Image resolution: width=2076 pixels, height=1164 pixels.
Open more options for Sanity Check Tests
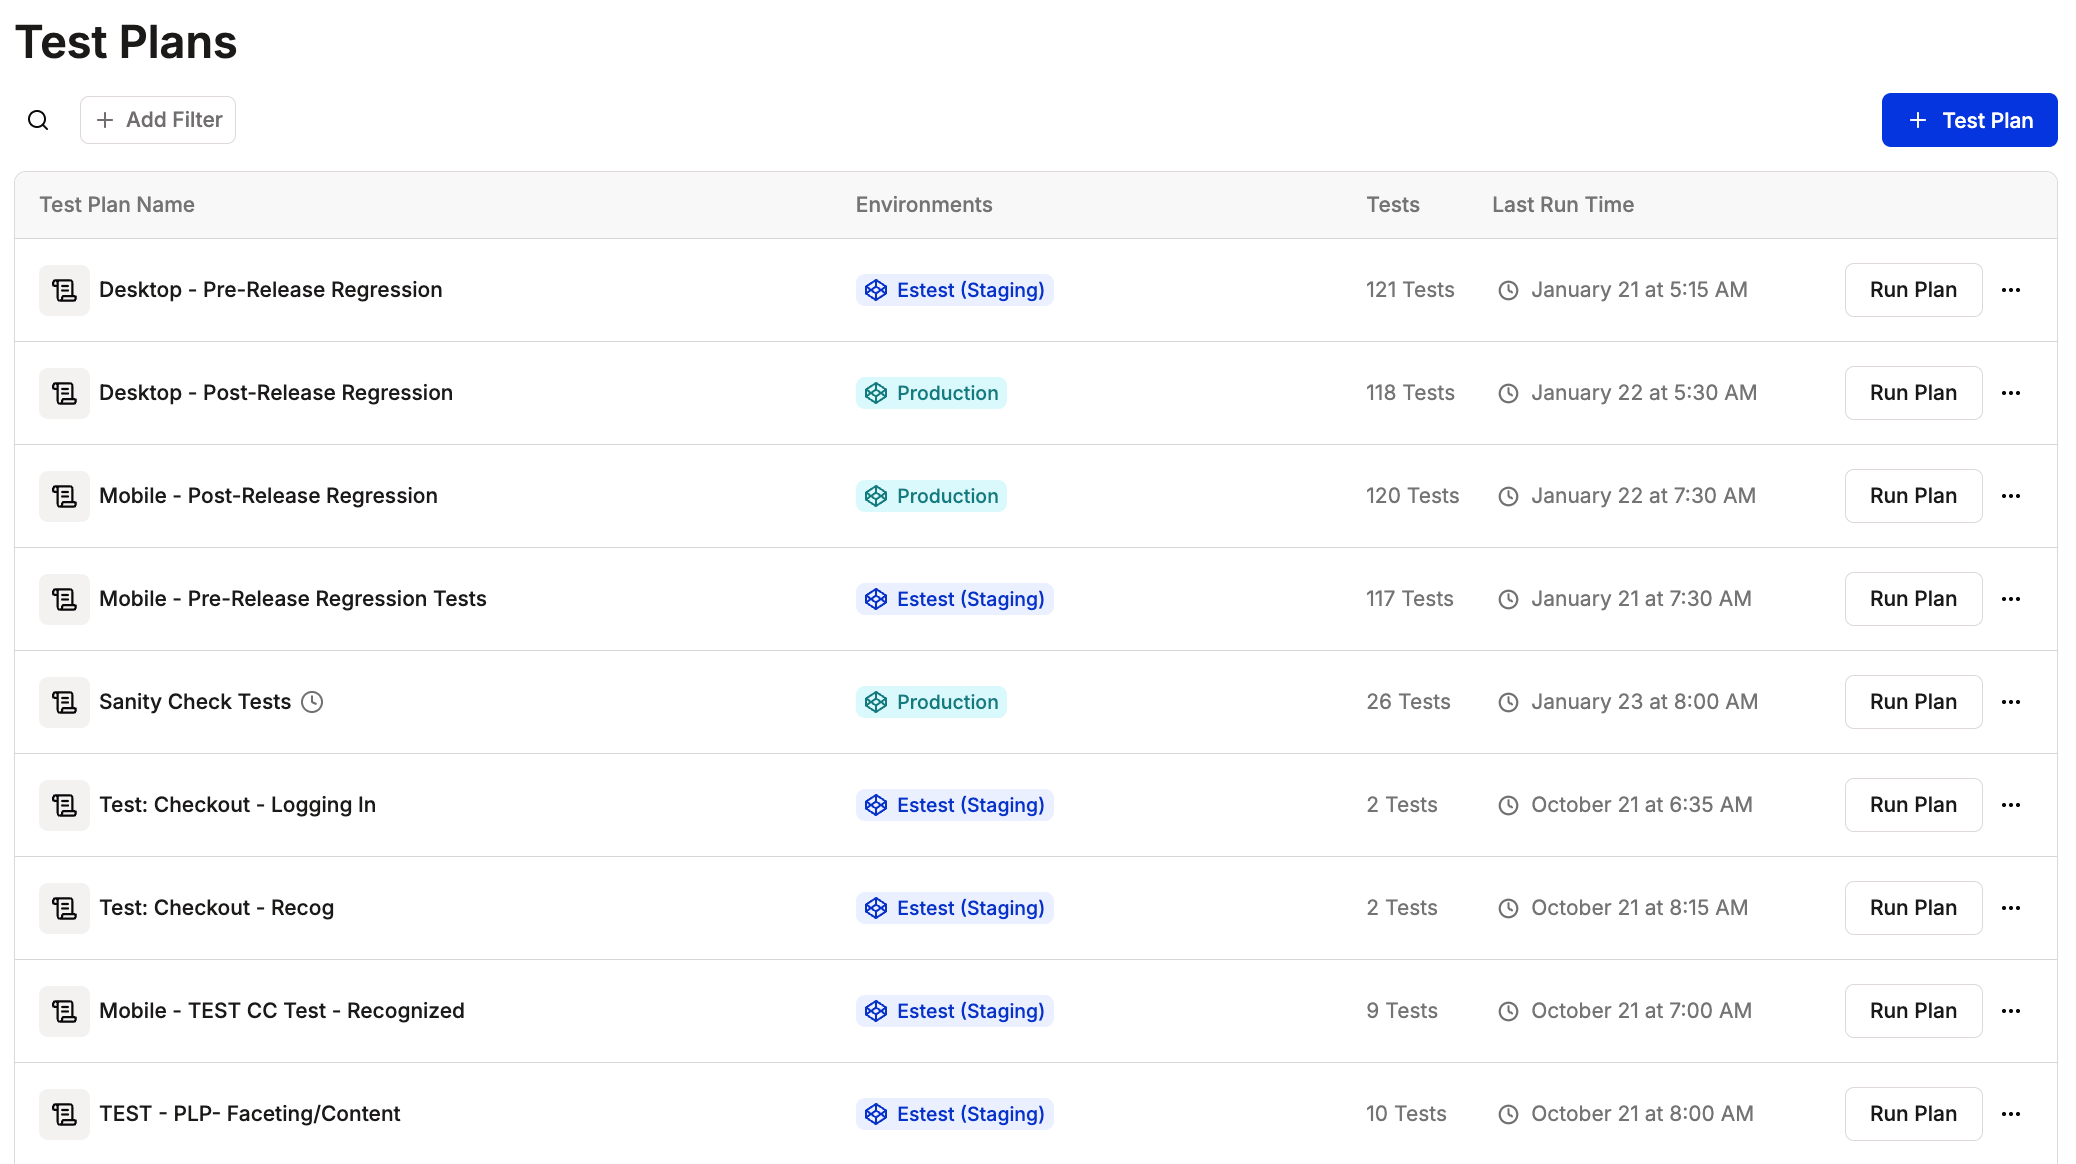tap(2011, 702)
